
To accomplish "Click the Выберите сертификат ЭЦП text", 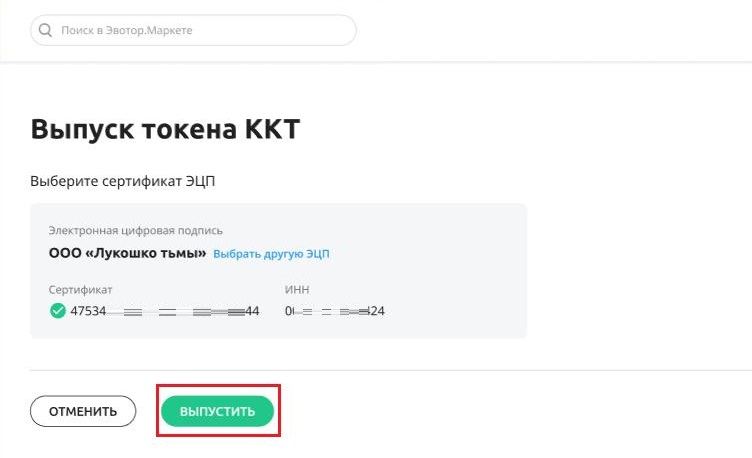I will click(x=122, y=181).
